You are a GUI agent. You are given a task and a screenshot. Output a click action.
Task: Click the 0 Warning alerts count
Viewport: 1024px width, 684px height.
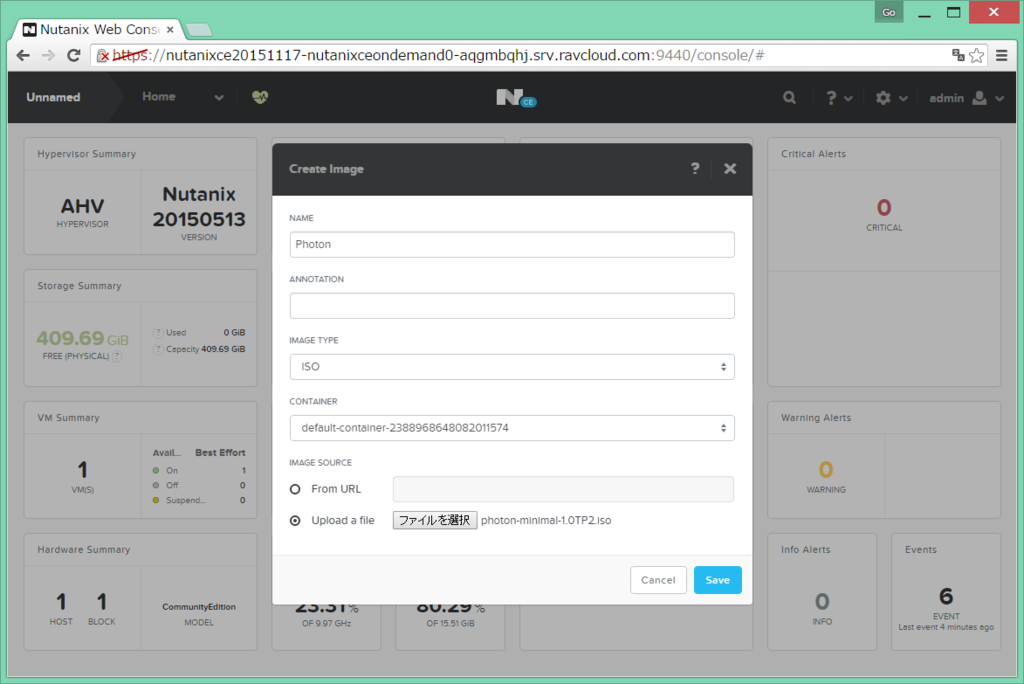[x=825, y=470]
